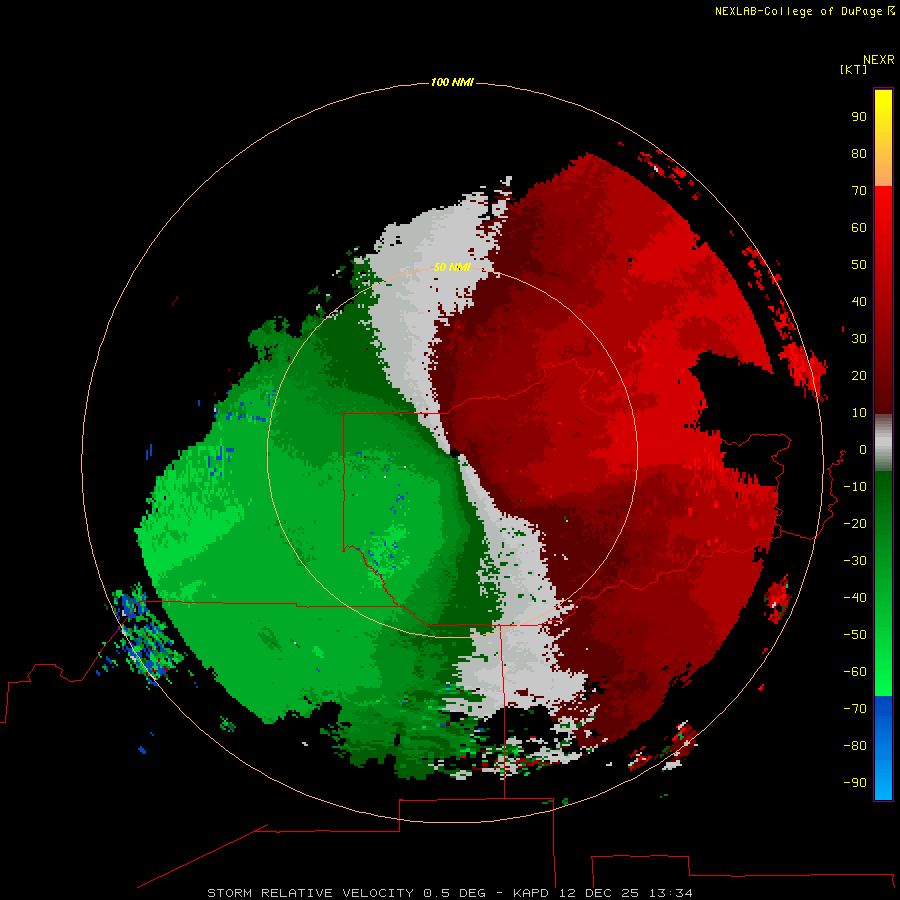This screenshot has height=900, width=900.
Task: Click the -80 value on velocity scale
Action: 855,746
